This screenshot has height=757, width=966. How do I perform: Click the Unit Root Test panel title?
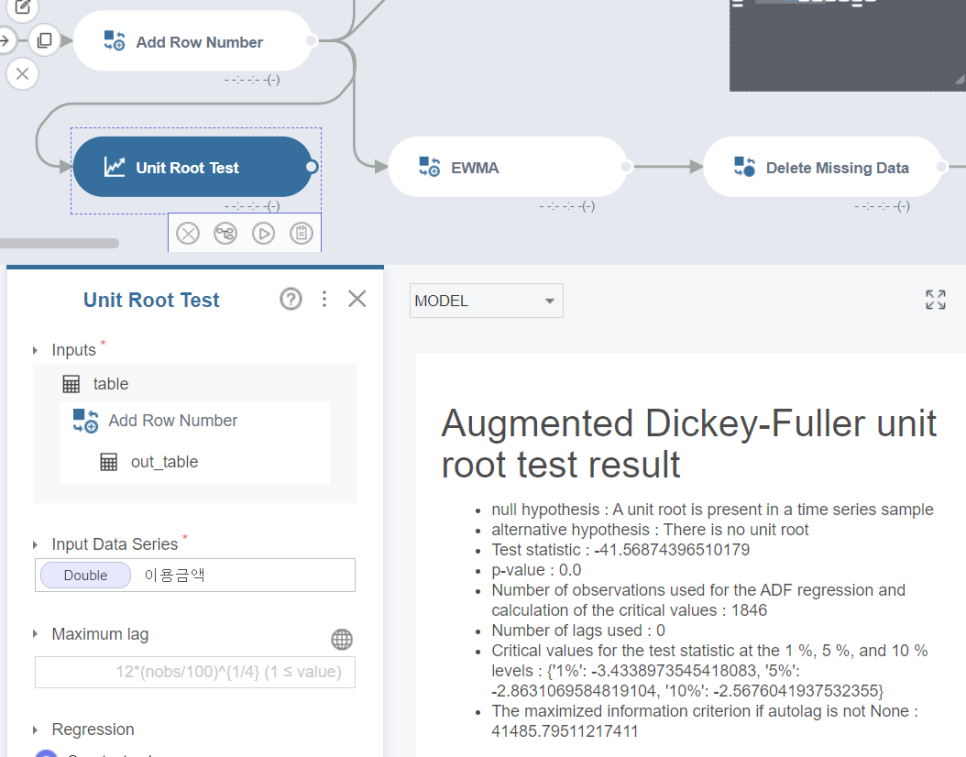point(151,300)
